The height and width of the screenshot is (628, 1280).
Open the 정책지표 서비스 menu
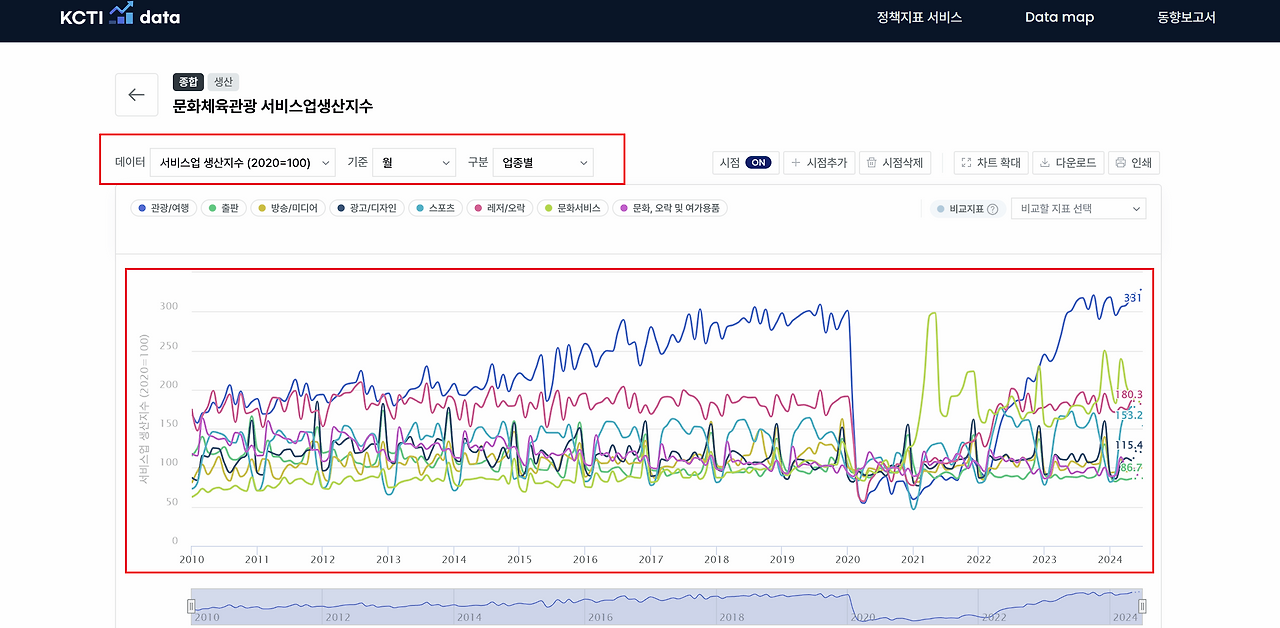[x=919, y=17]
